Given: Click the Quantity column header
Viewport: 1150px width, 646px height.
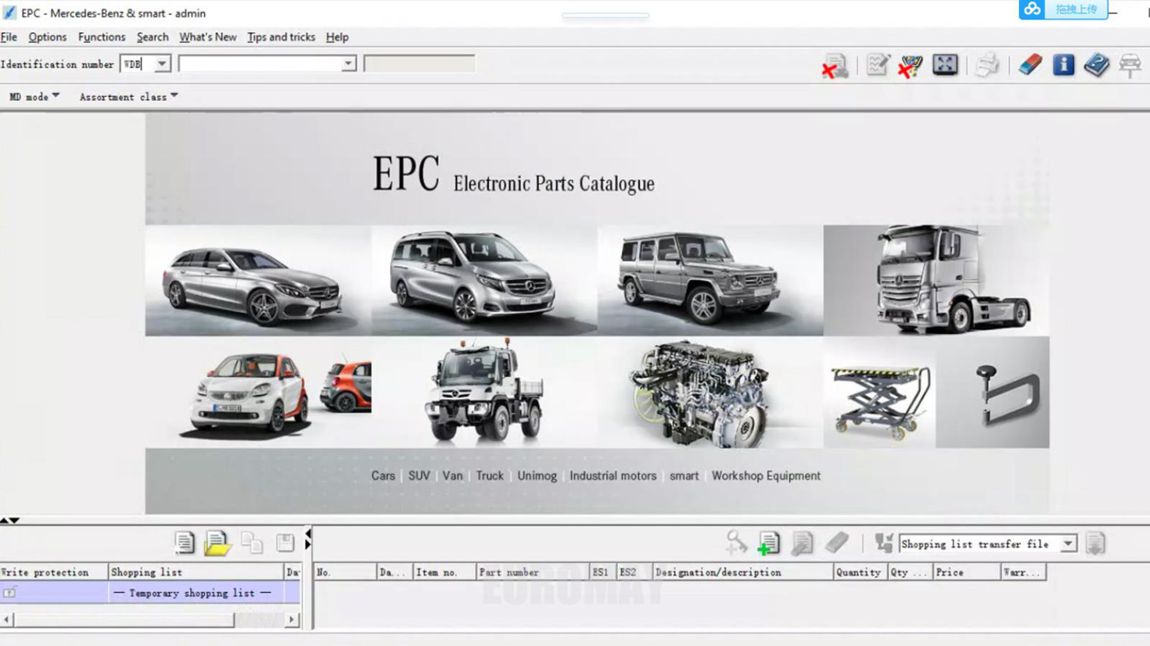Looking at the screenshot, I should coord(858,572).
